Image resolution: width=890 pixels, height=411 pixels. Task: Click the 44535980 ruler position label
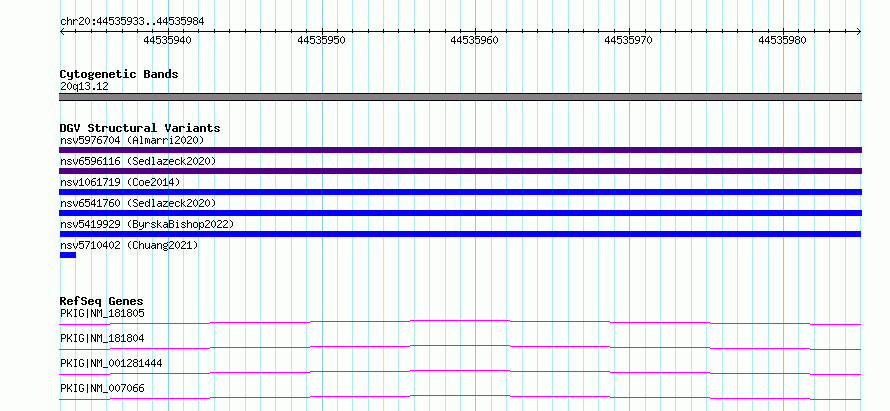[x=782, y=40]
